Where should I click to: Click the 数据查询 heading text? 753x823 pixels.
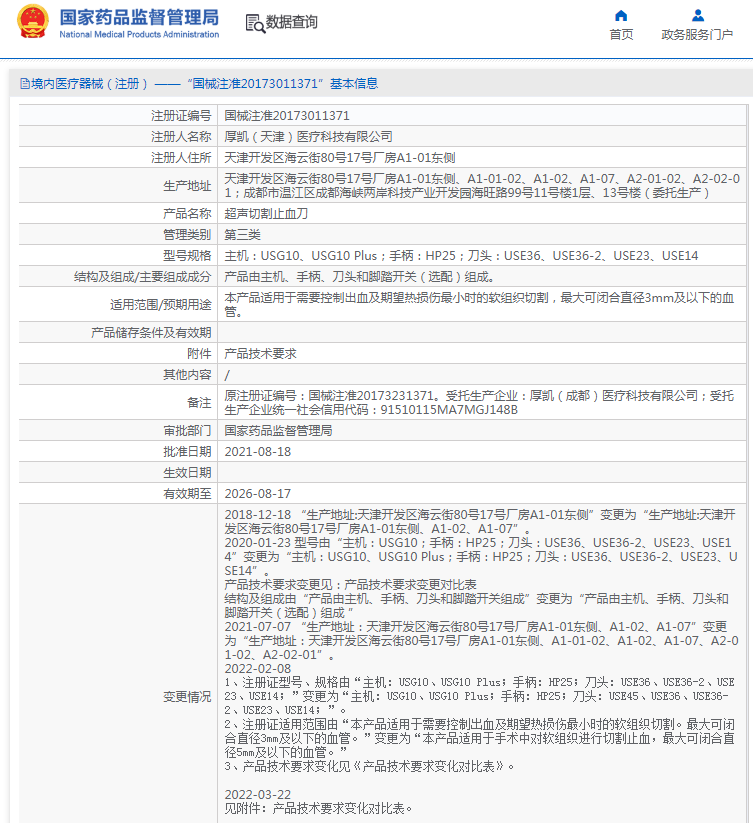pyautogui.click(x=292, y=22)
